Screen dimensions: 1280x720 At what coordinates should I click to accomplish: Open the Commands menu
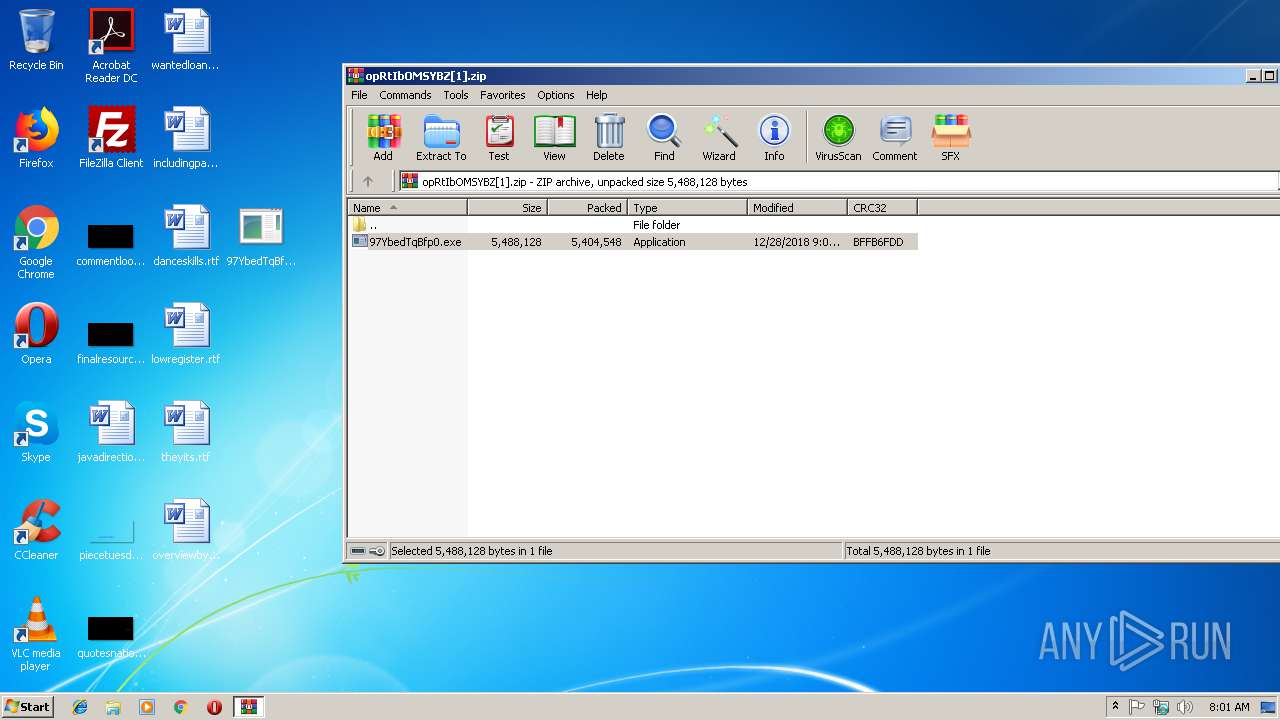(405, 95)
